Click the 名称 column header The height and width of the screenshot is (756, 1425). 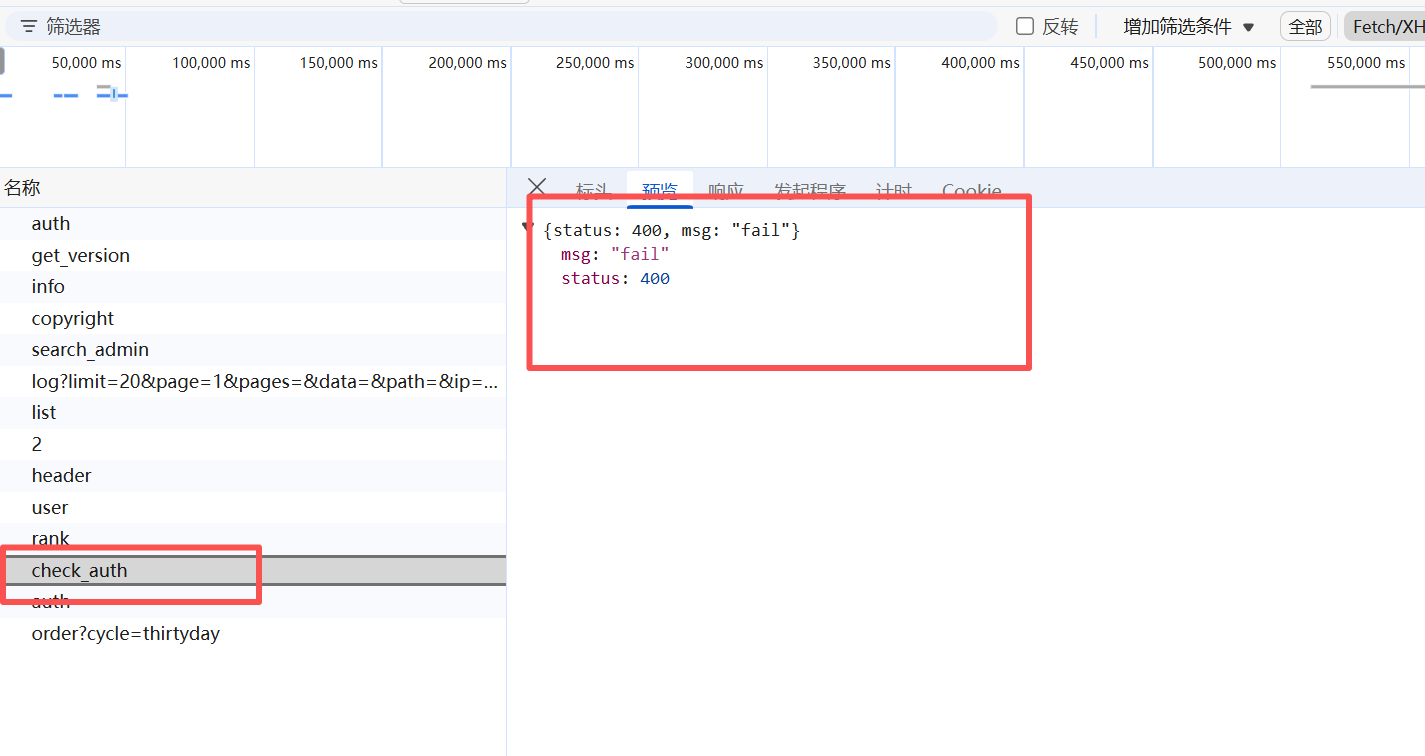(x=22, y=188)
